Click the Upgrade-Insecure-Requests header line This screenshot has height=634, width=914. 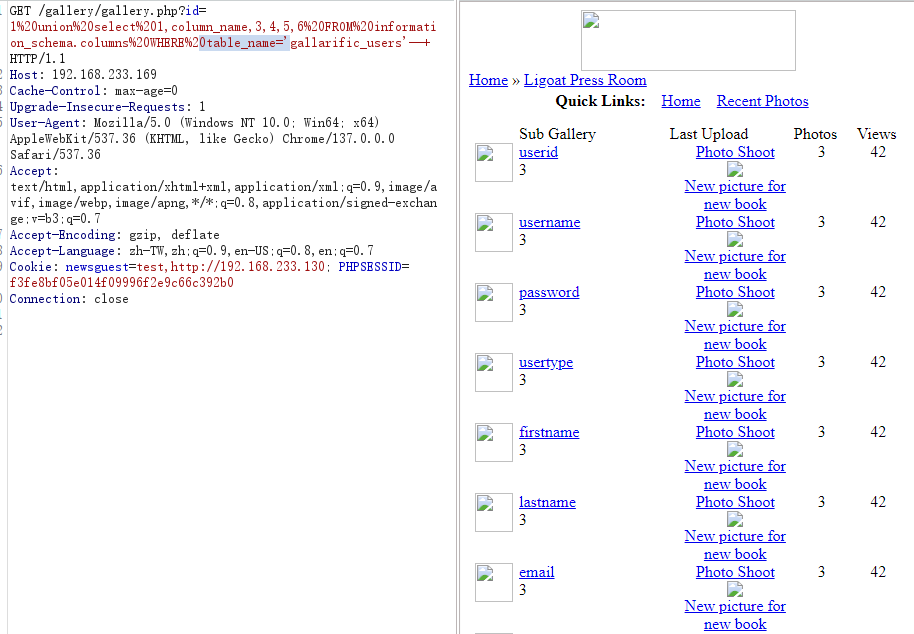pyautogui.click(x=107, y=107)
